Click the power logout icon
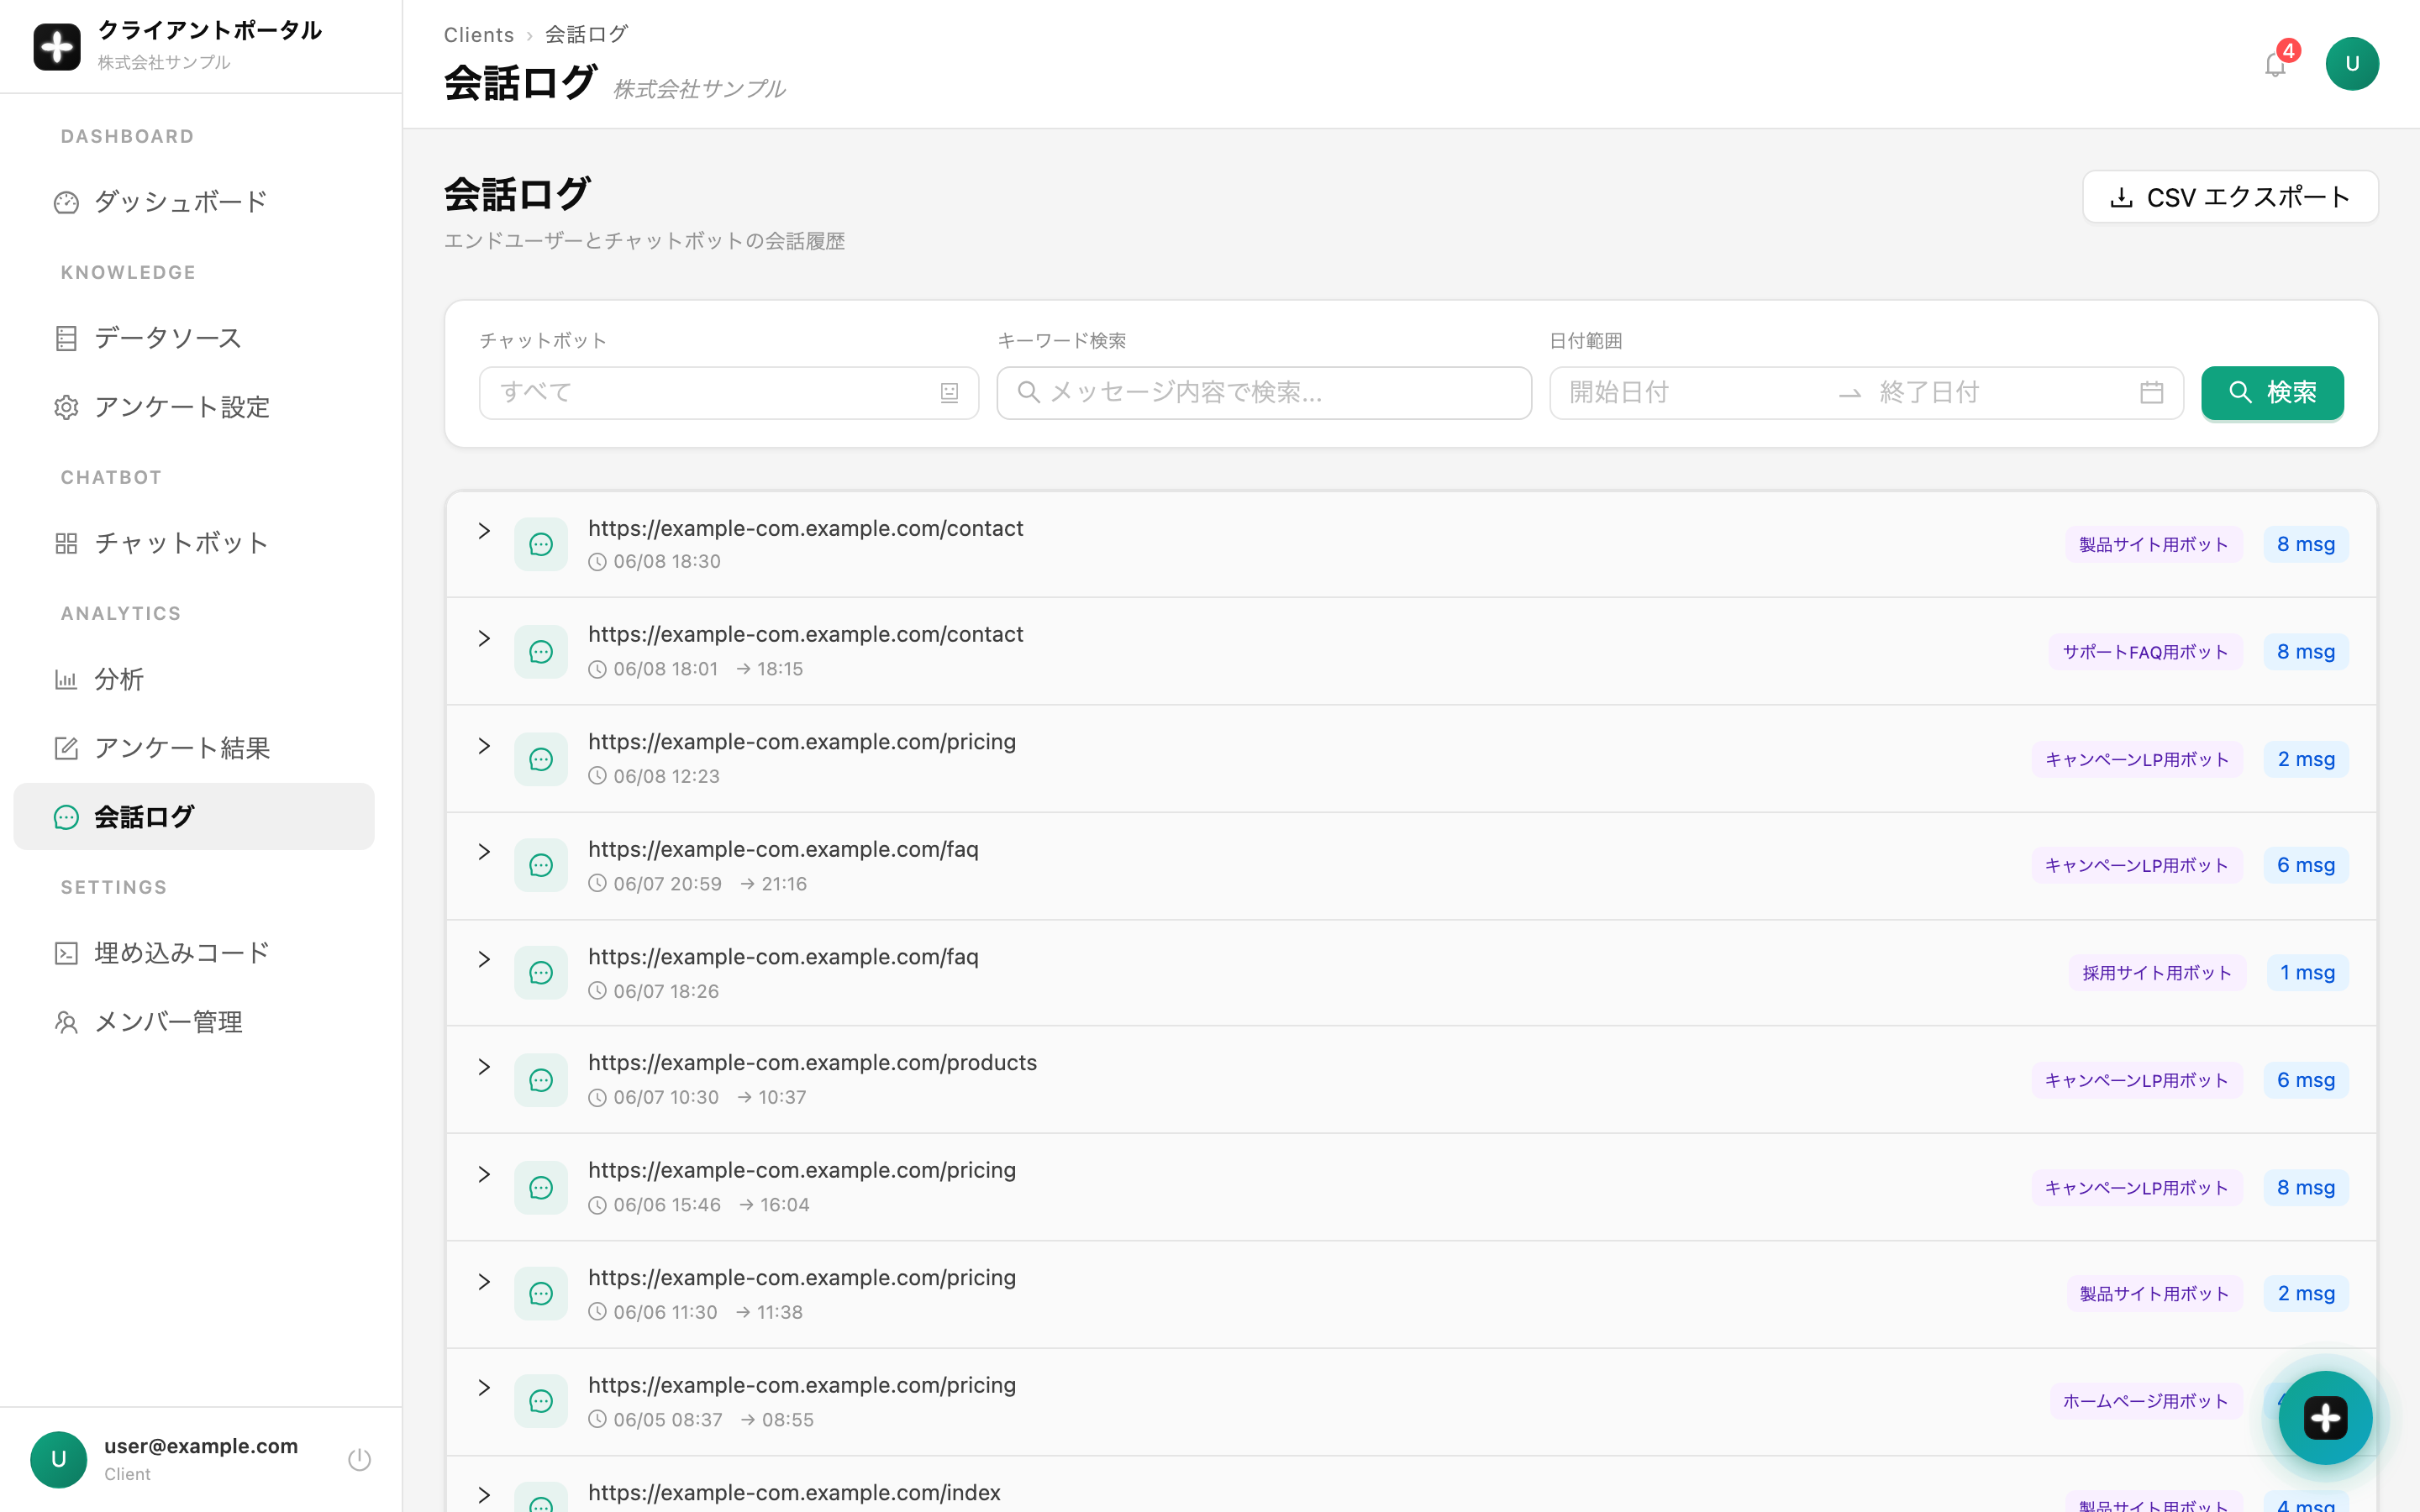 click(x=359, y=1459)
